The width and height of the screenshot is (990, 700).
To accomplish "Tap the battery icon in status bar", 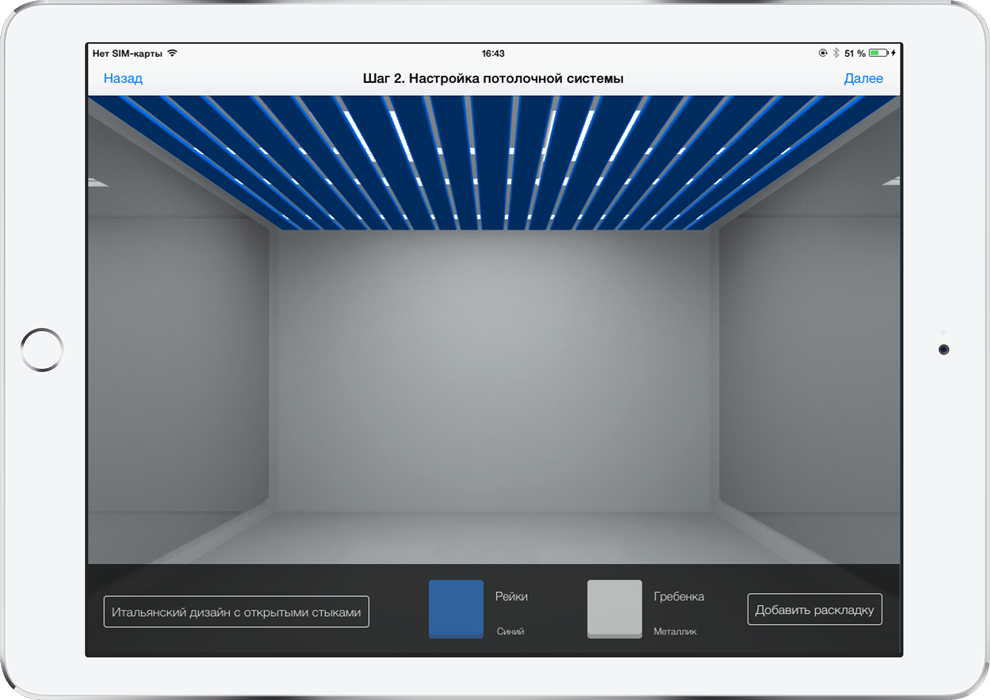I will click(878, 53).
